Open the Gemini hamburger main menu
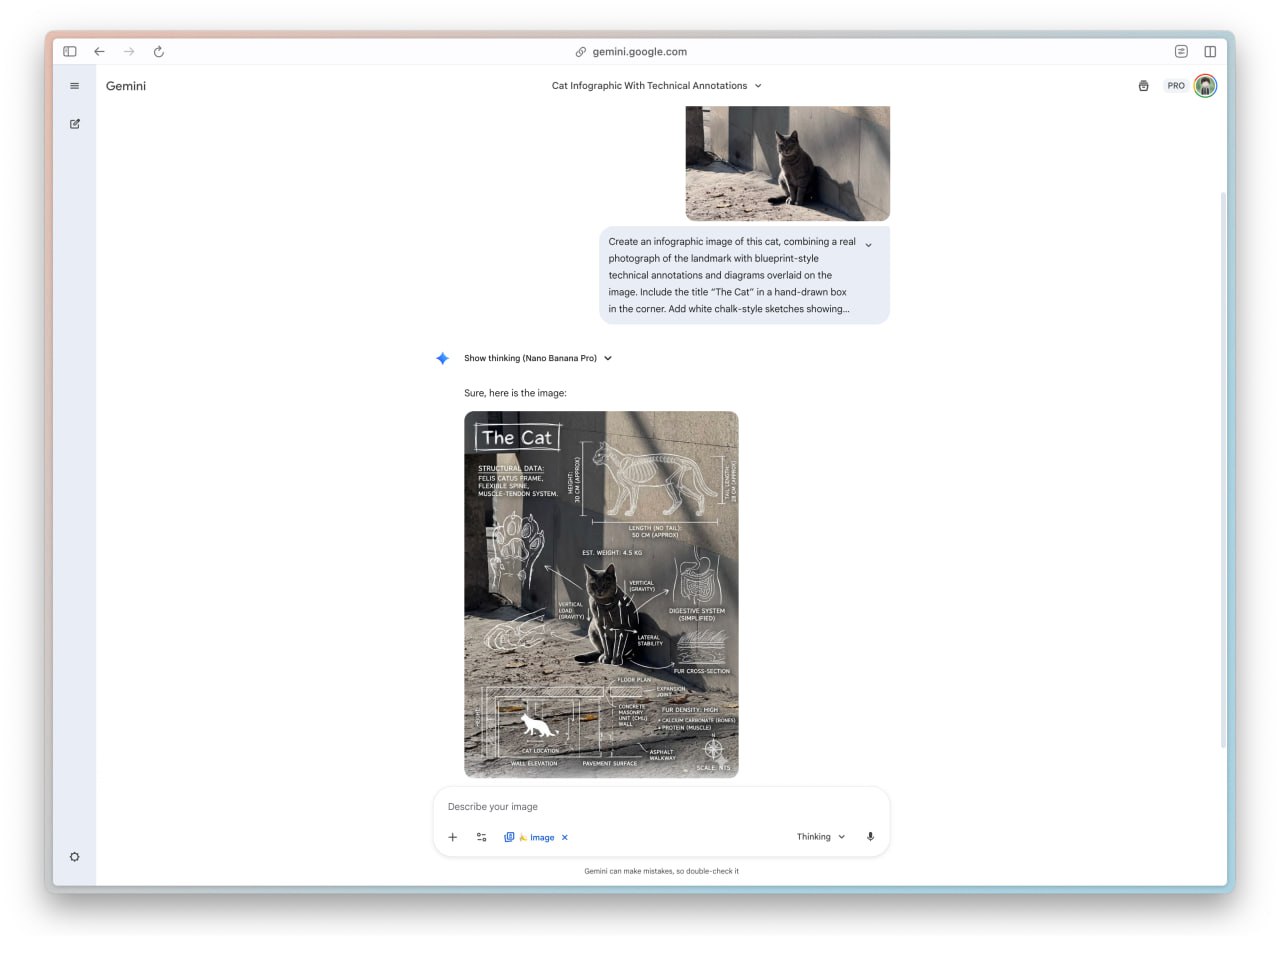The height and width of the screenshot is (953, 1280). (74, 86)
